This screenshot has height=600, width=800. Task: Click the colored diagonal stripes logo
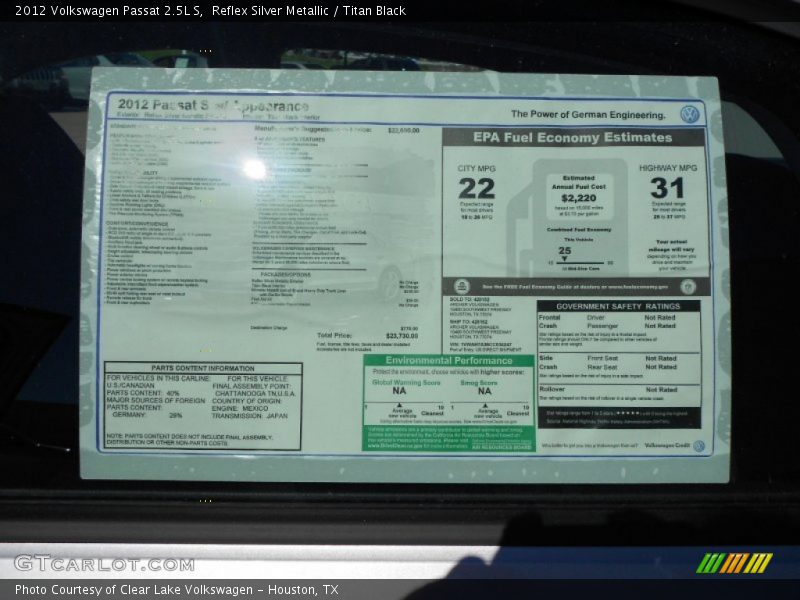click(x=734, y=563)
